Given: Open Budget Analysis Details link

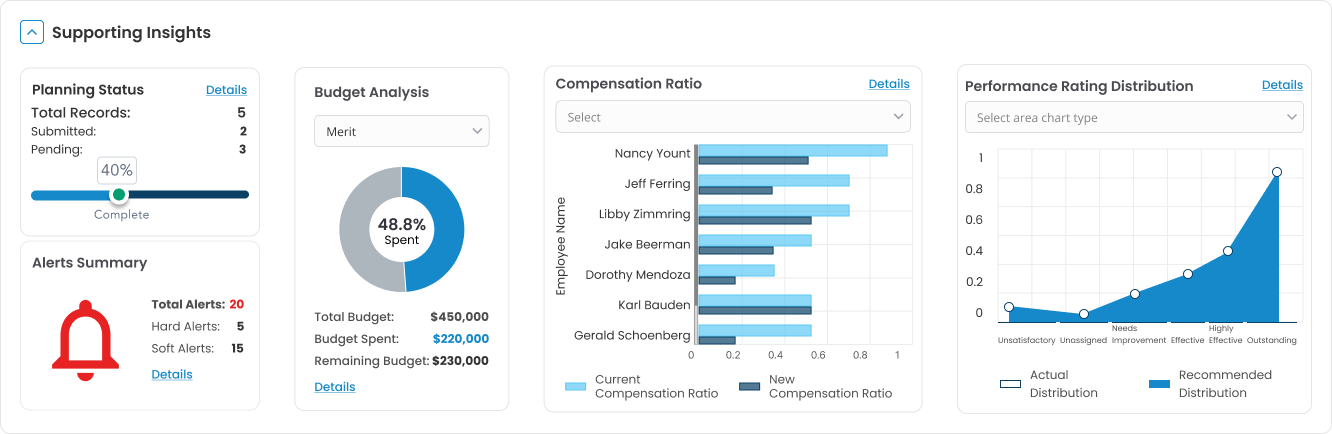Looking at the screenshot, I should click(335, 387).
